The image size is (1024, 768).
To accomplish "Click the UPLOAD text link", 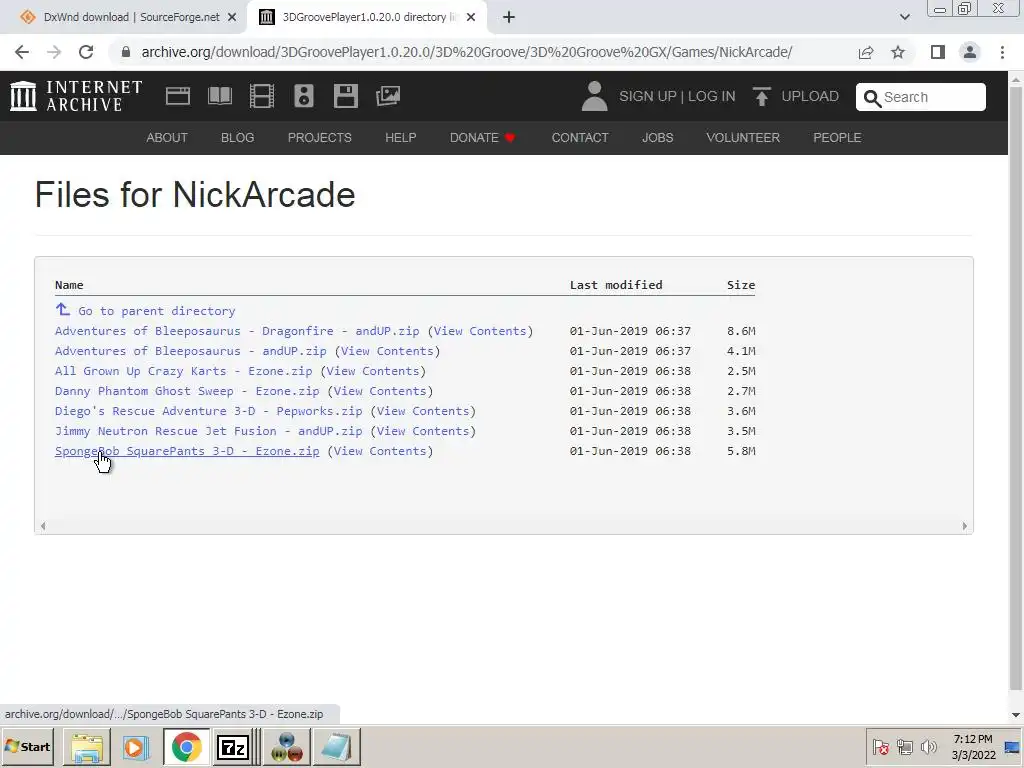I will (810, 97).
